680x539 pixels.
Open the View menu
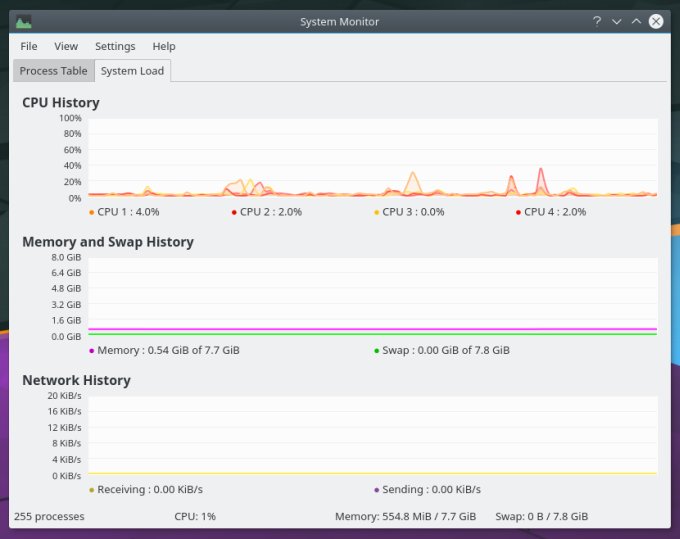(66, 46)
